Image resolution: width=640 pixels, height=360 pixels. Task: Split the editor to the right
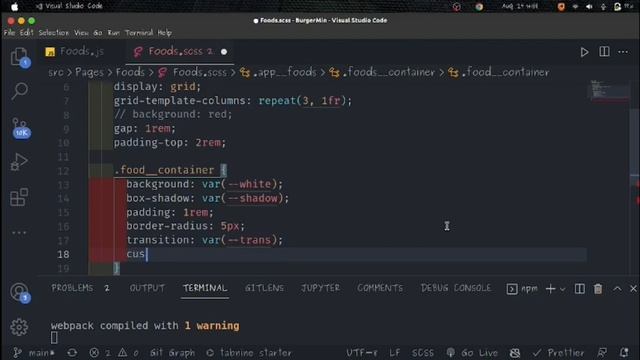(604, 52)
